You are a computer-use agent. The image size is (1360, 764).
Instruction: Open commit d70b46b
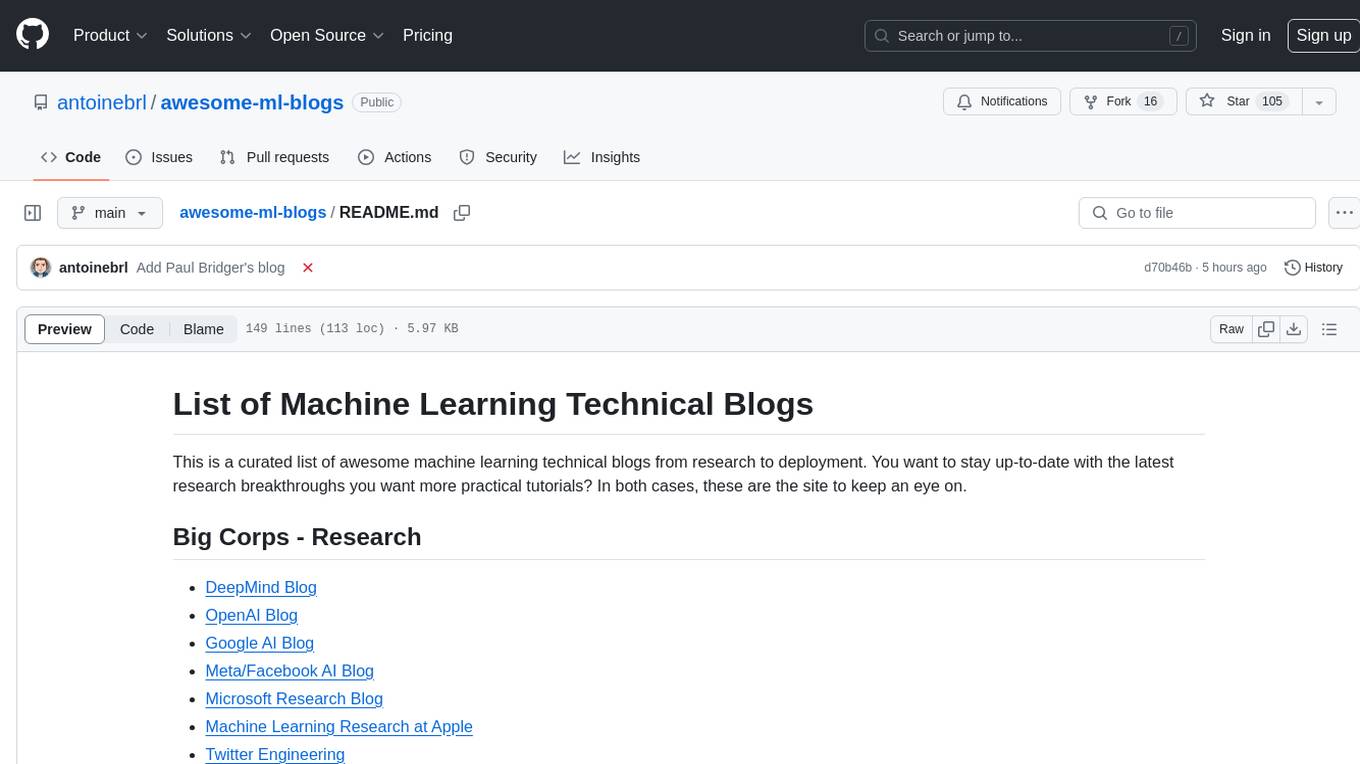pyautogui.click(x=1168, y=268)
